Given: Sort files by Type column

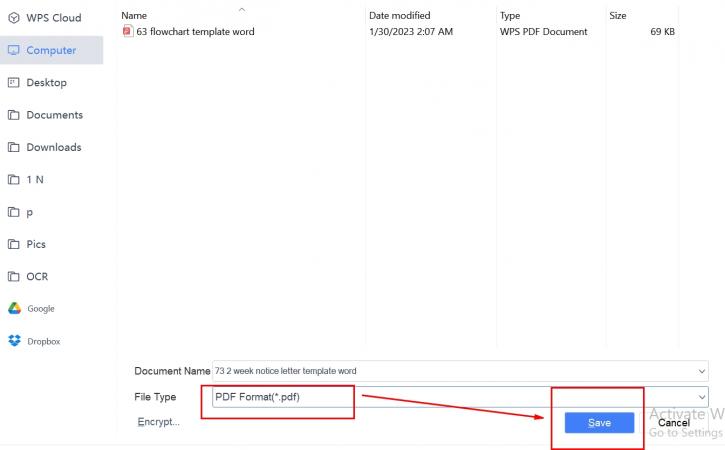Looking at the screenshot, I should (x=510, y=16).
